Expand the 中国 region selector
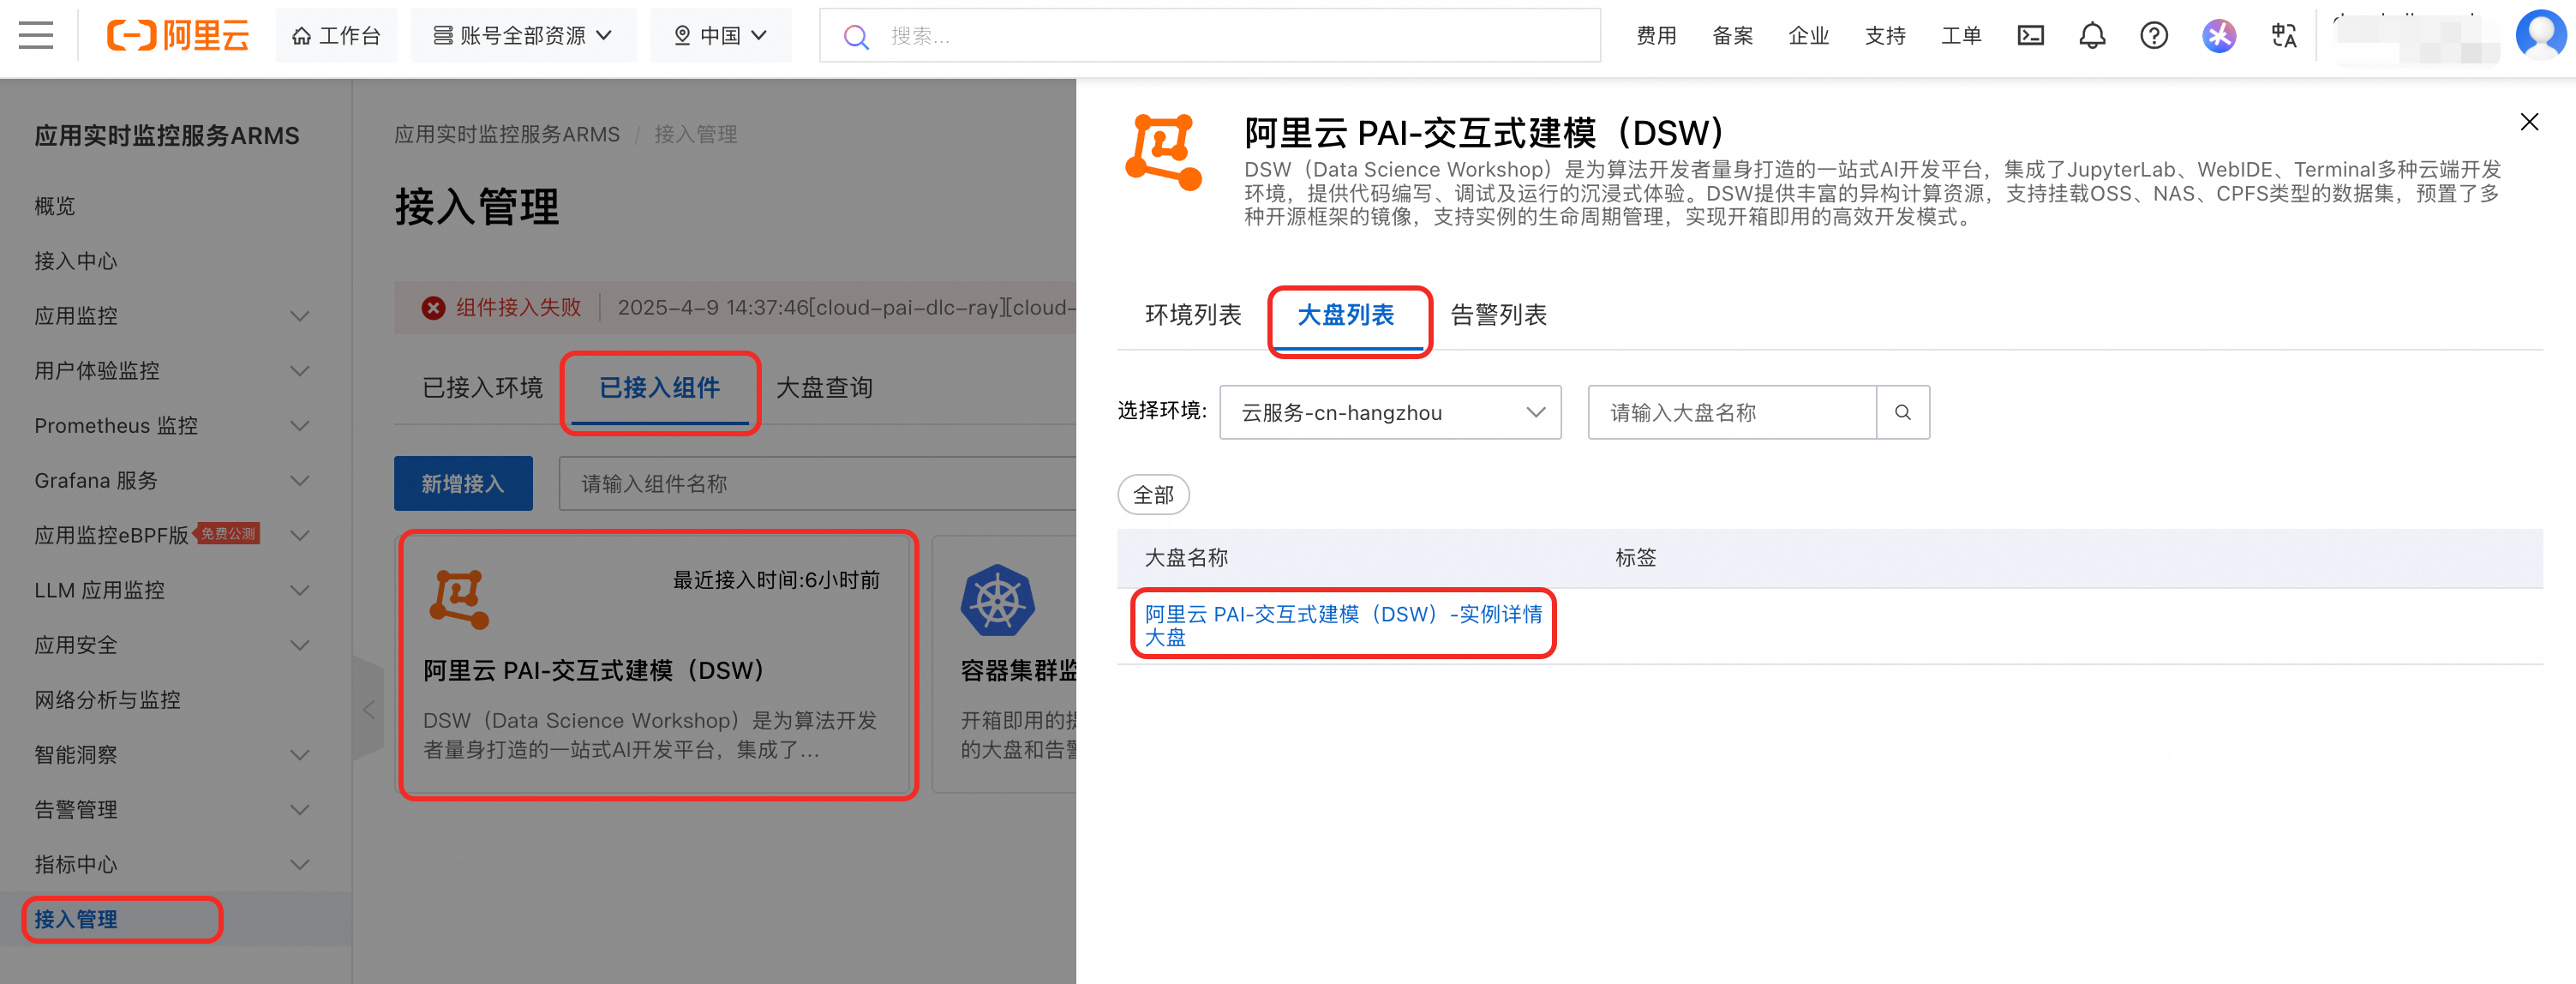This screenshot has width=2576, height=984. (720, 36)
